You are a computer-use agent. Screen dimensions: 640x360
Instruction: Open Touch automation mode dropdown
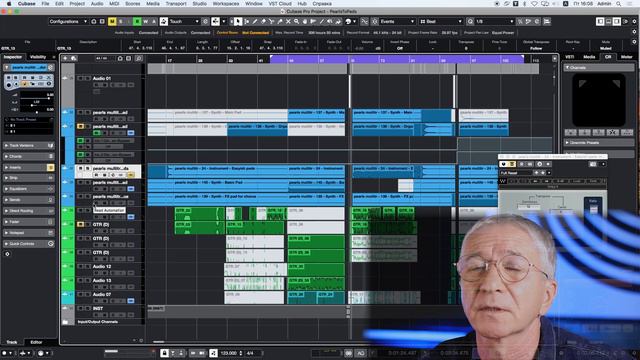point(183,21)
